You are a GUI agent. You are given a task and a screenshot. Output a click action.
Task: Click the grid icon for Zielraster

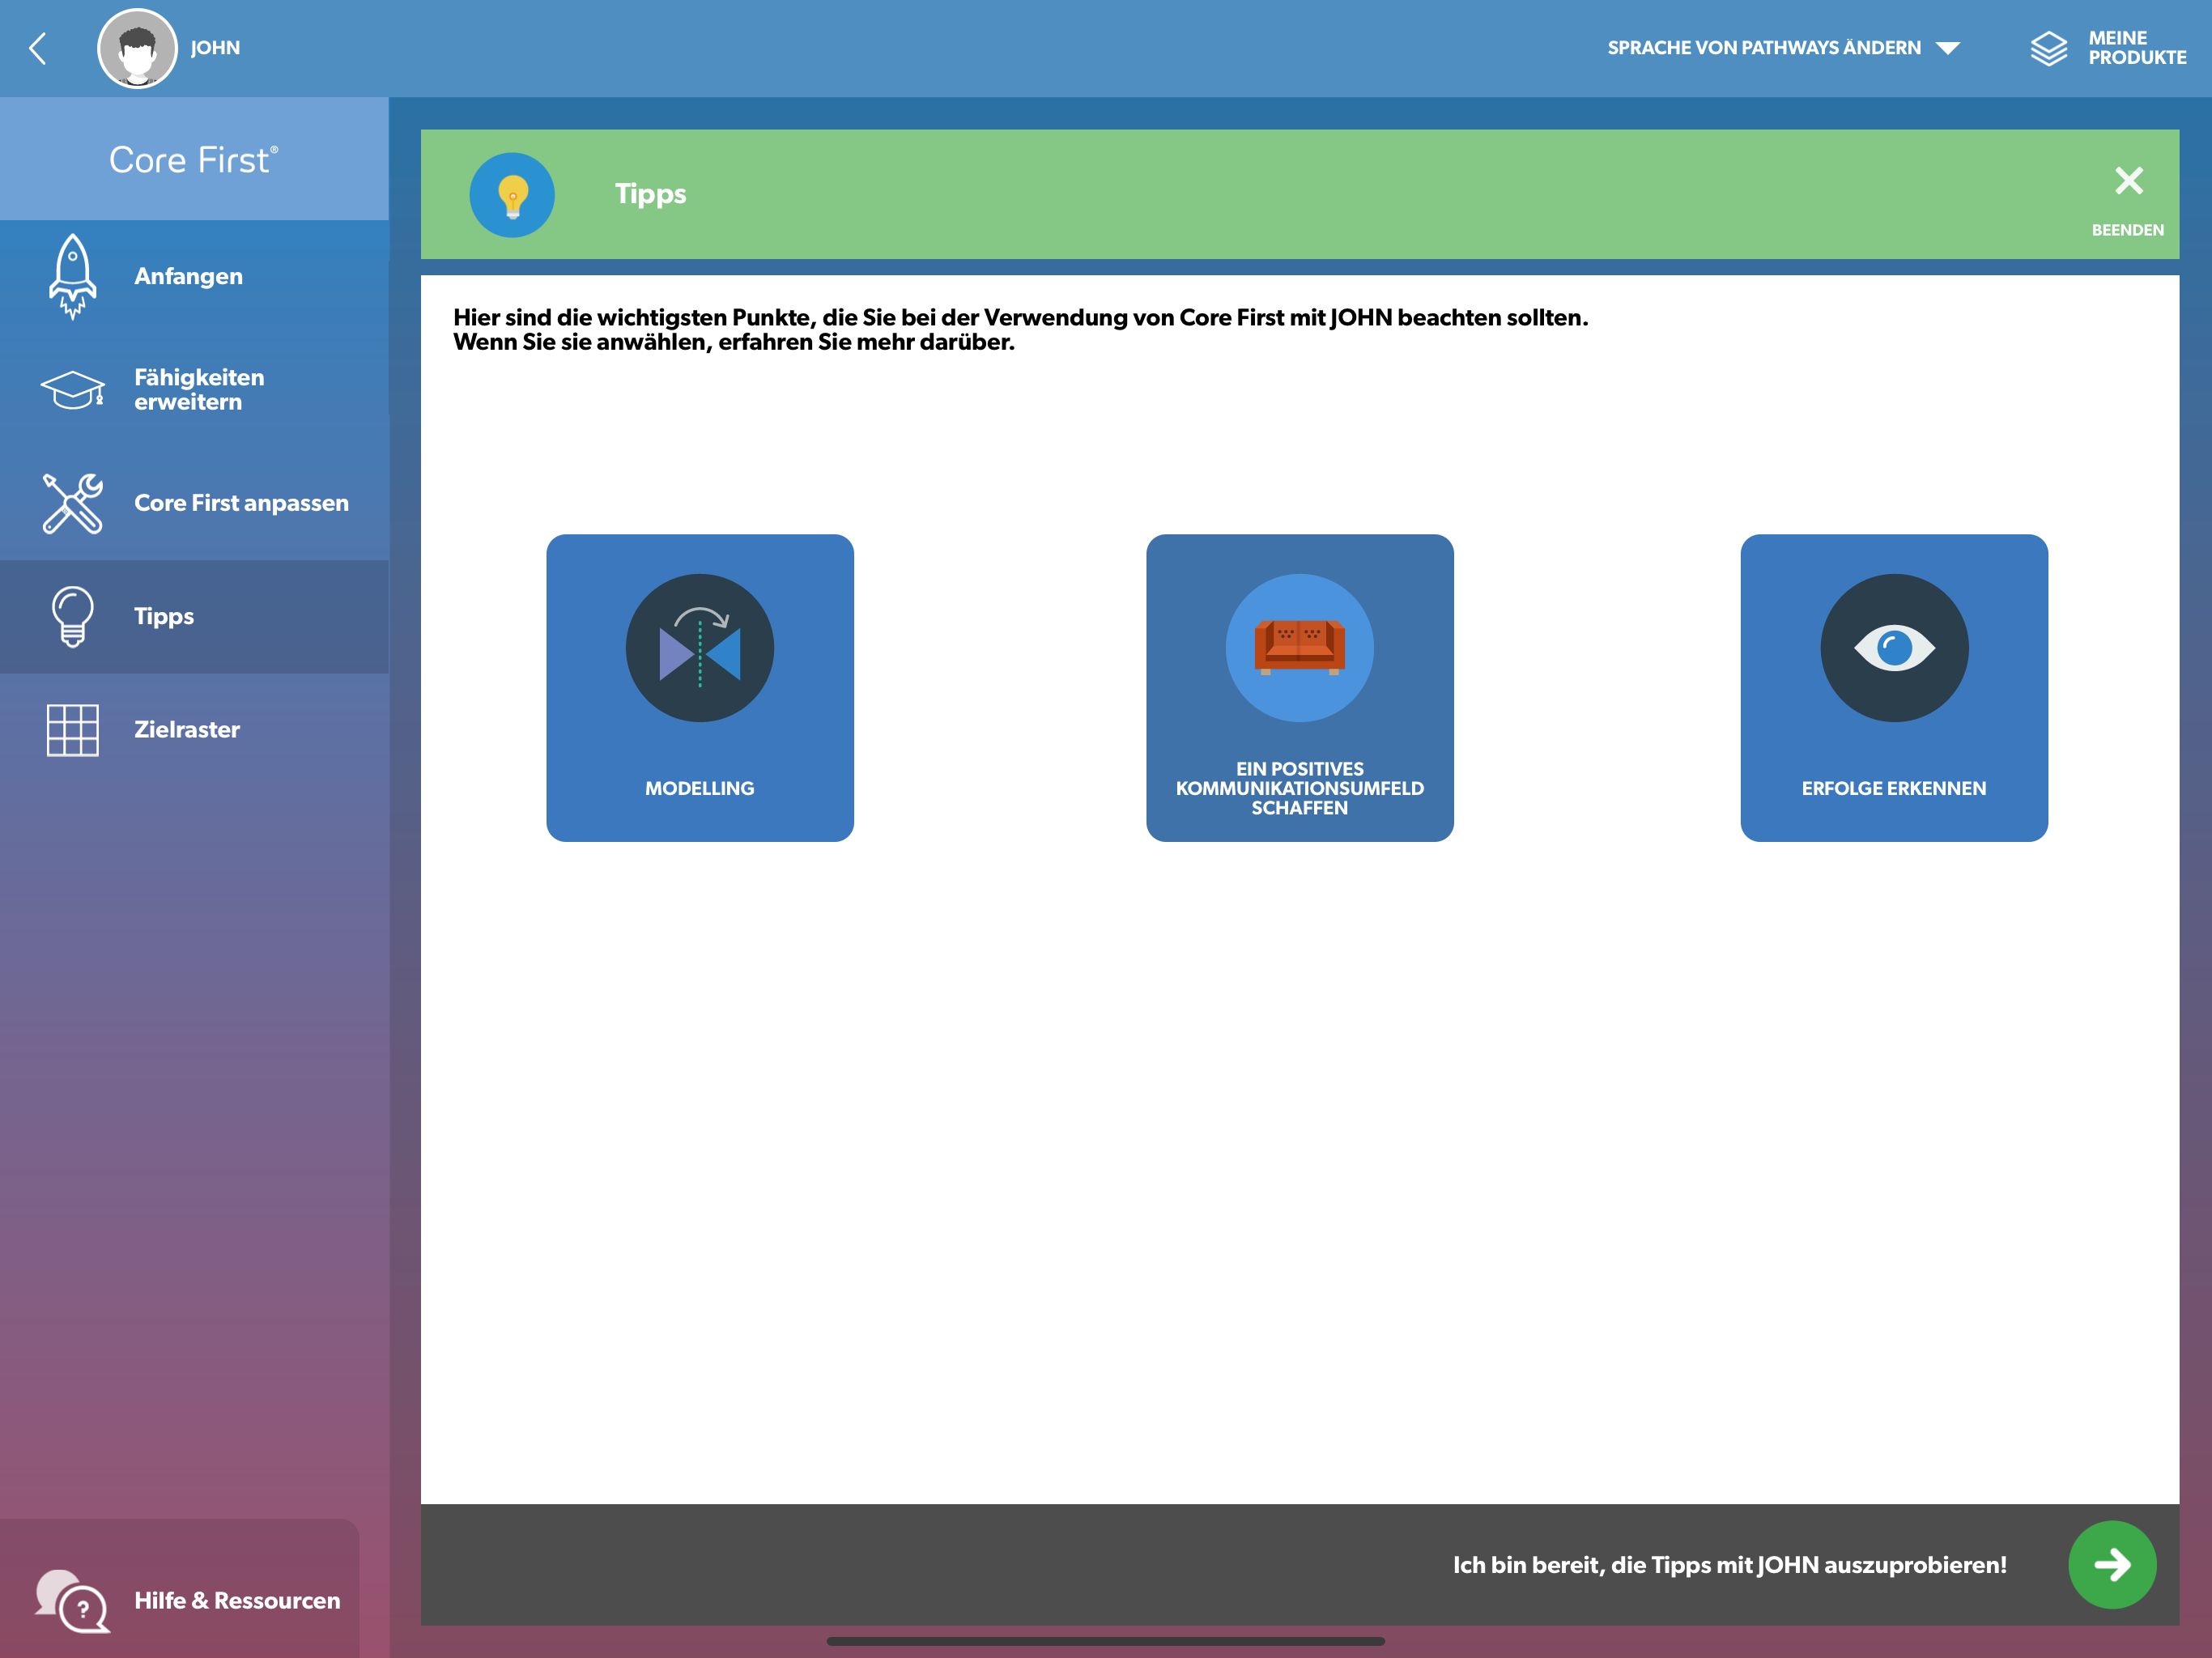click(72, 730)
